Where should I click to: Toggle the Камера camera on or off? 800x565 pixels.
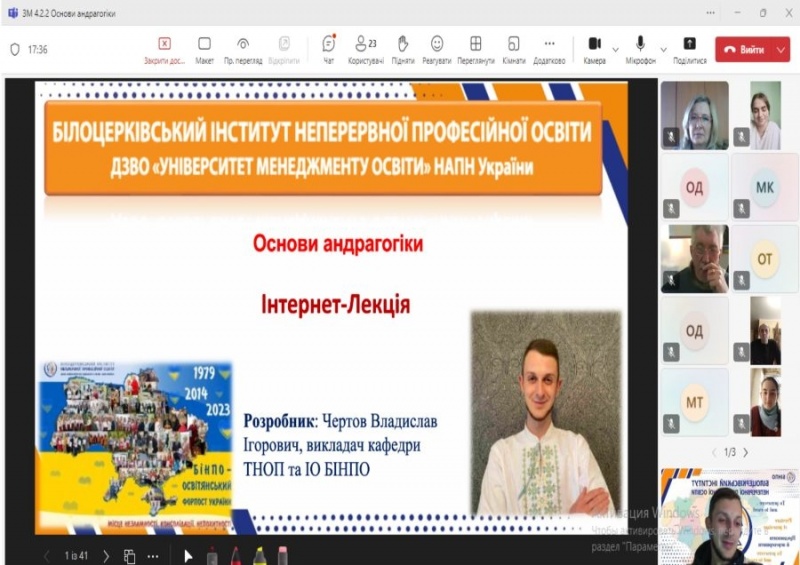click(594, 44)
